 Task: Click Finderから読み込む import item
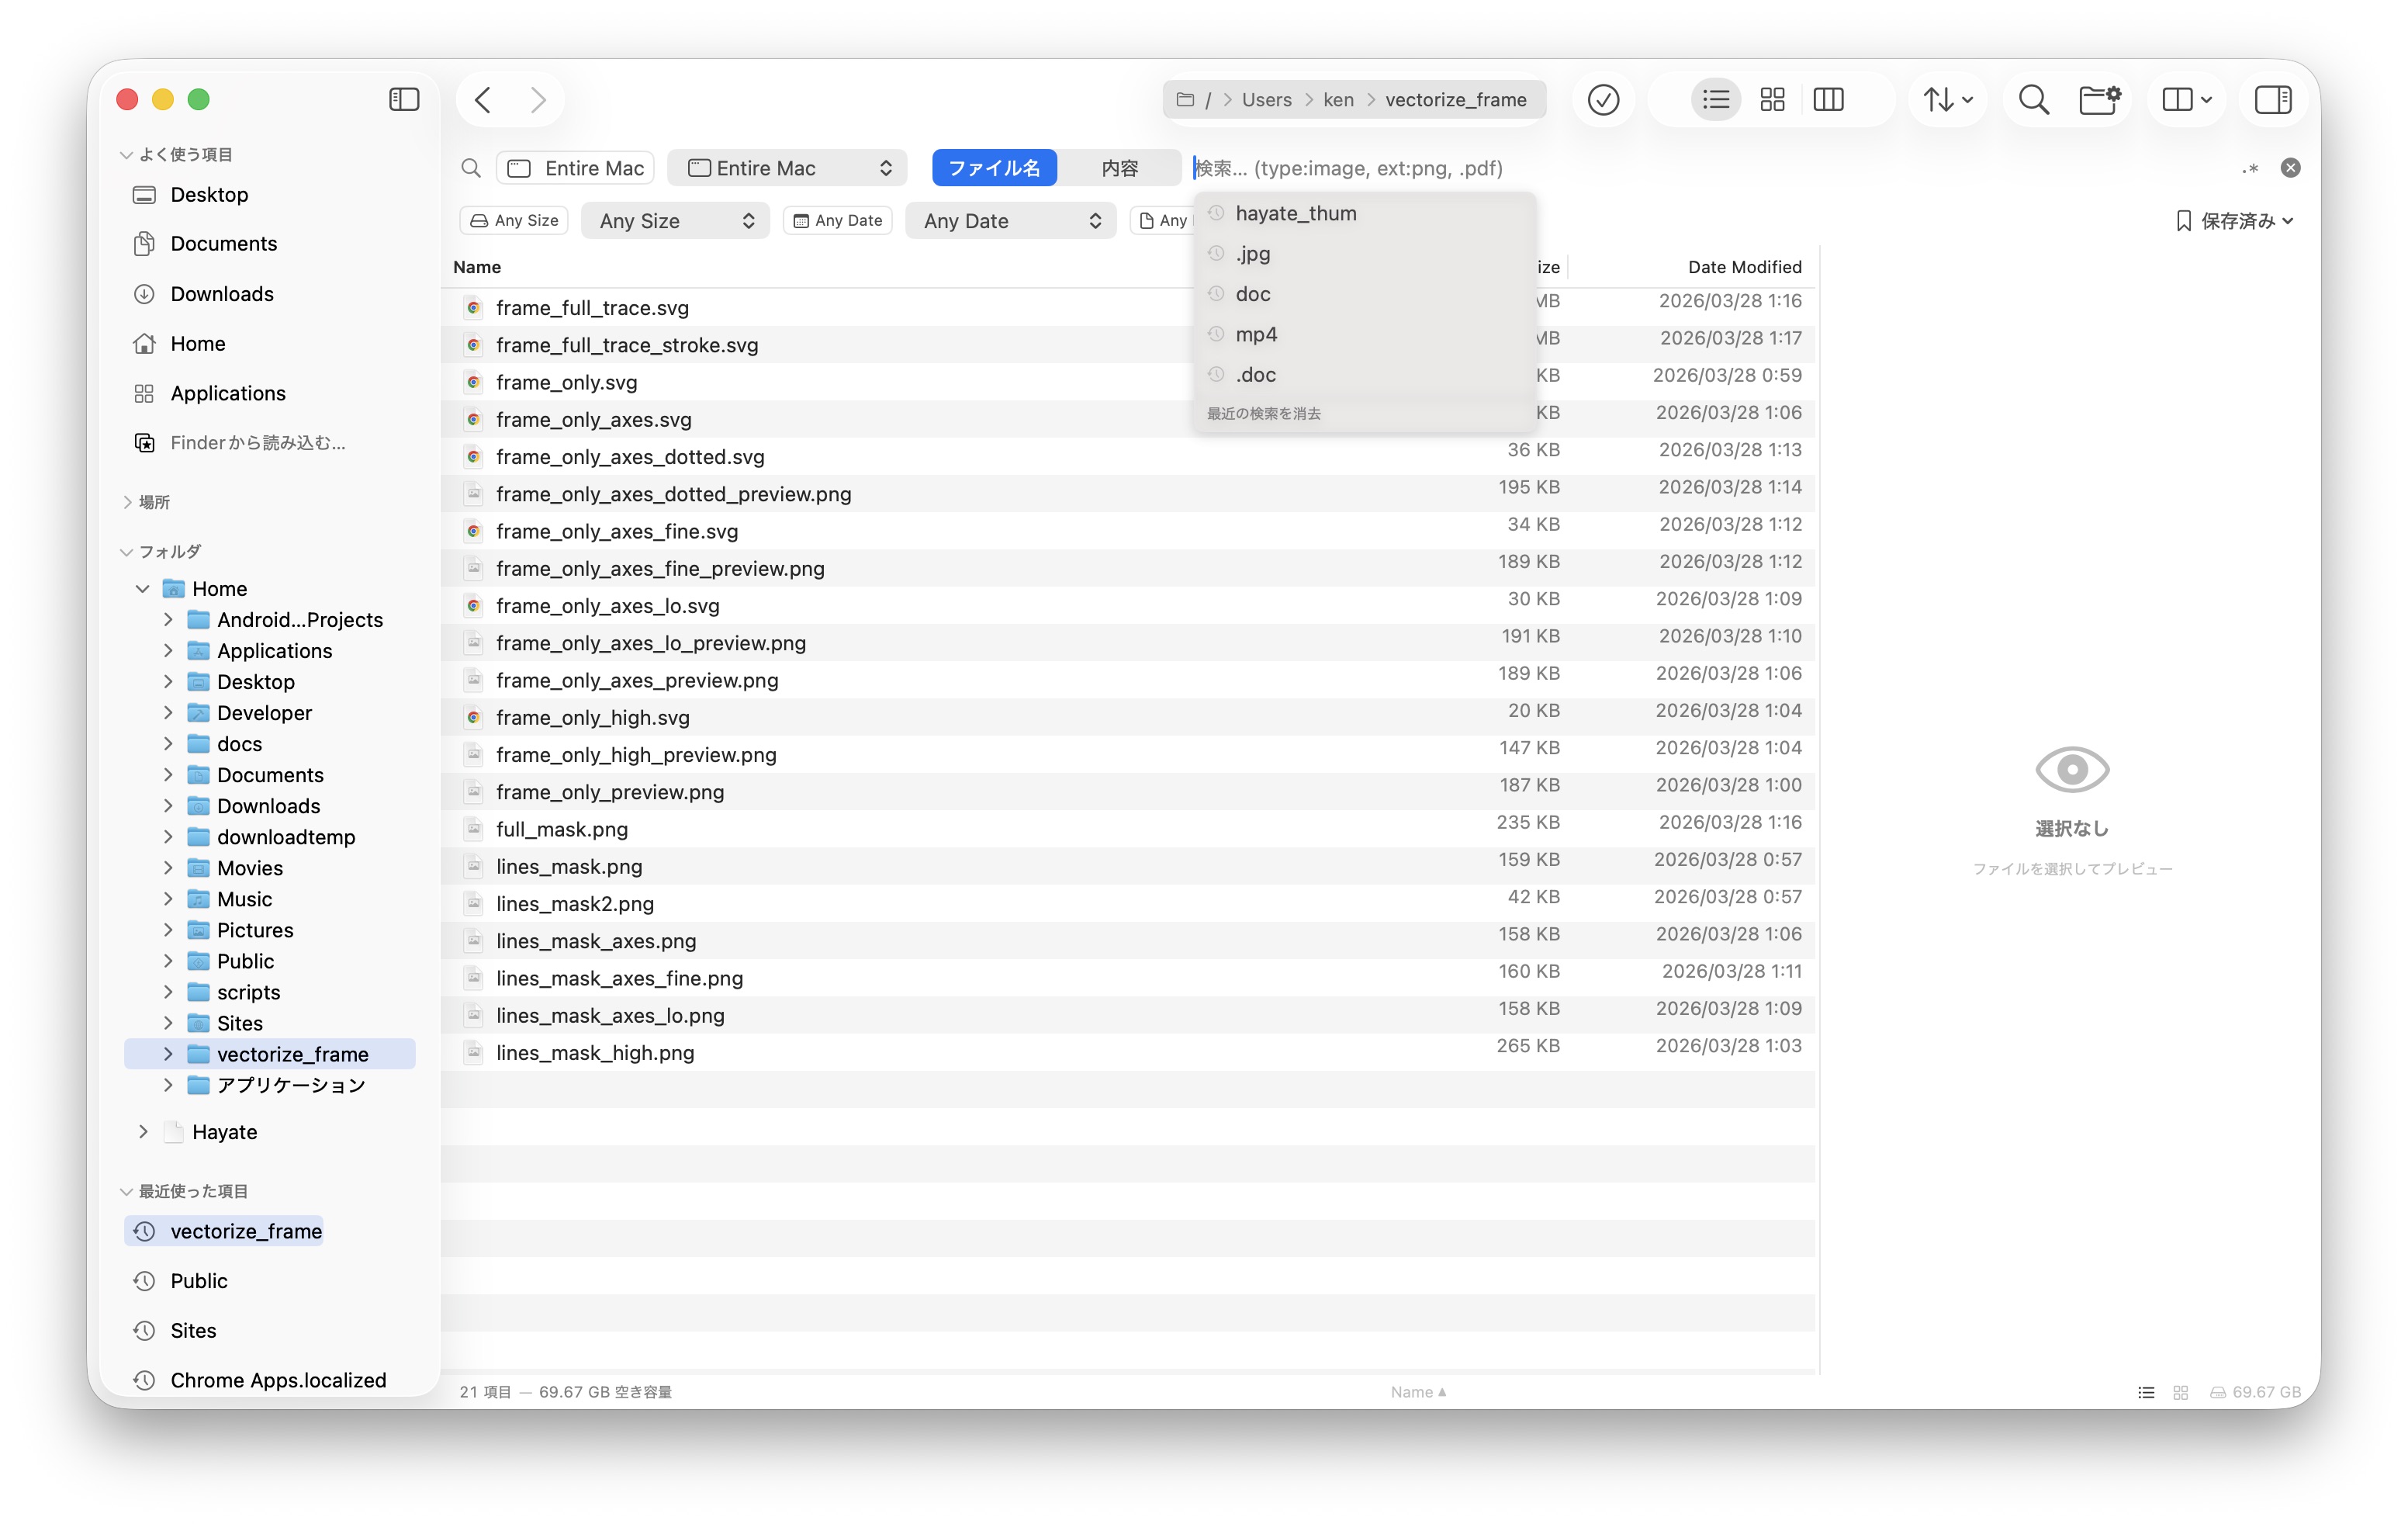(x=270, y=442)
